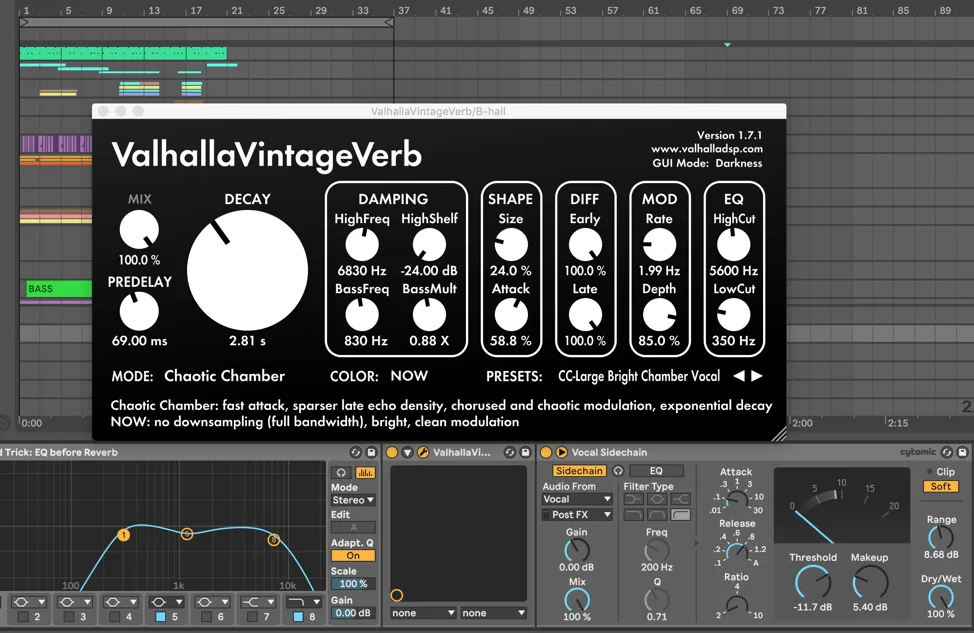974x633 pixels.
Task: Disable EQ band 8 checkbox
Action: pos(299,617)
